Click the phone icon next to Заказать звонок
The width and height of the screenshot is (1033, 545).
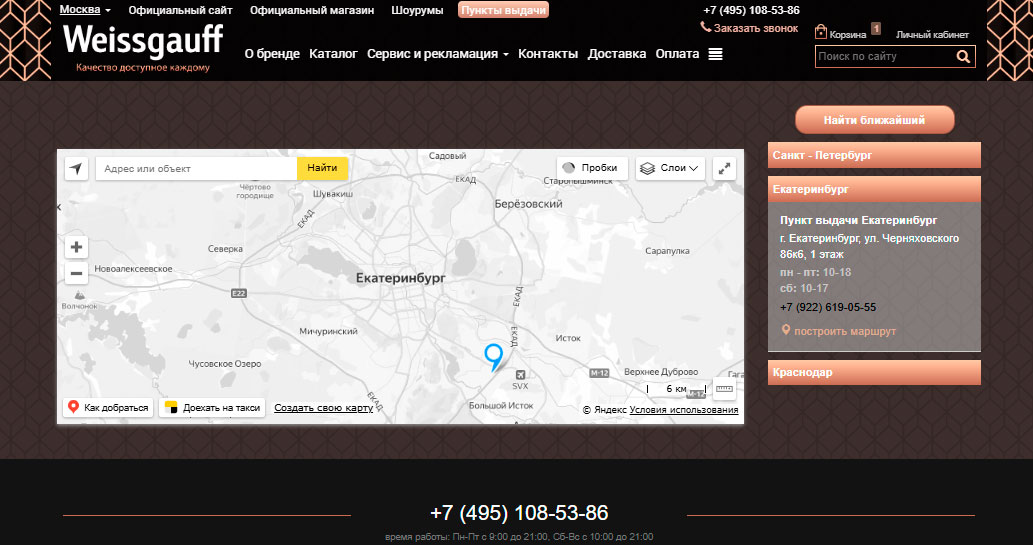pos(706,27)
